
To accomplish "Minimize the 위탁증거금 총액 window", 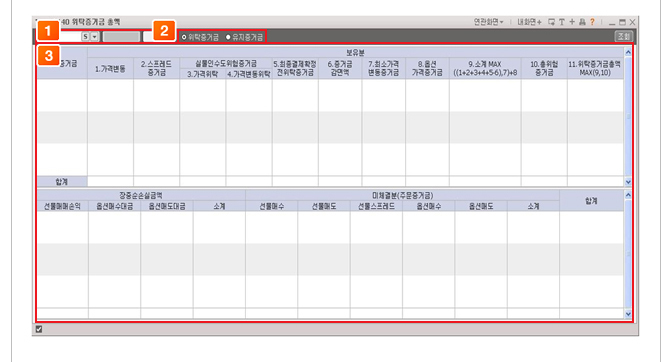I will [x=612, y=22].
